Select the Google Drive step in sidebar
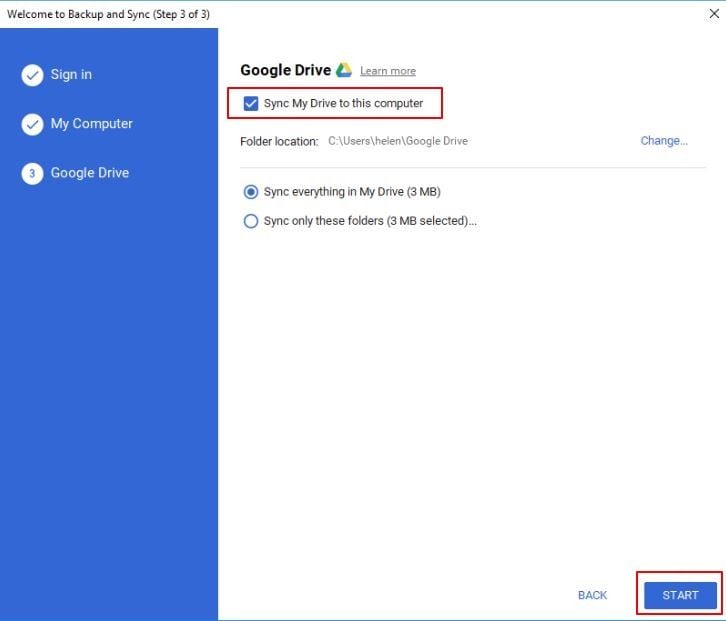Image resolution: width=726 pixels, height=621 pixels. point(90,173)
